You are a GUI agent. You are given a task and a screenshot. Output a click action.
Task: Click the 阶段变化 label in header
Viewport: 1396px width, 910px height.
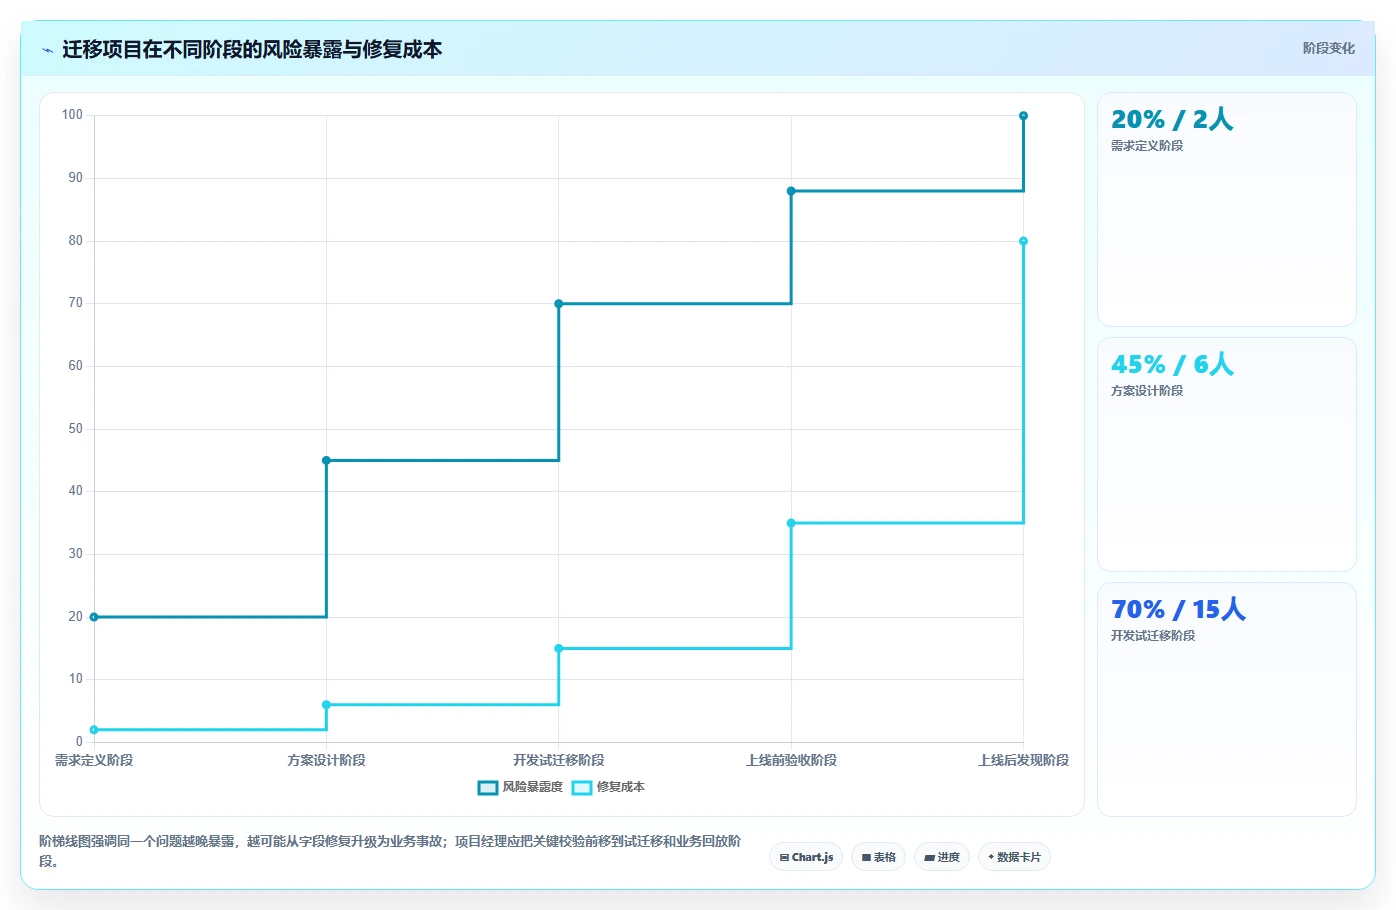1328,48
